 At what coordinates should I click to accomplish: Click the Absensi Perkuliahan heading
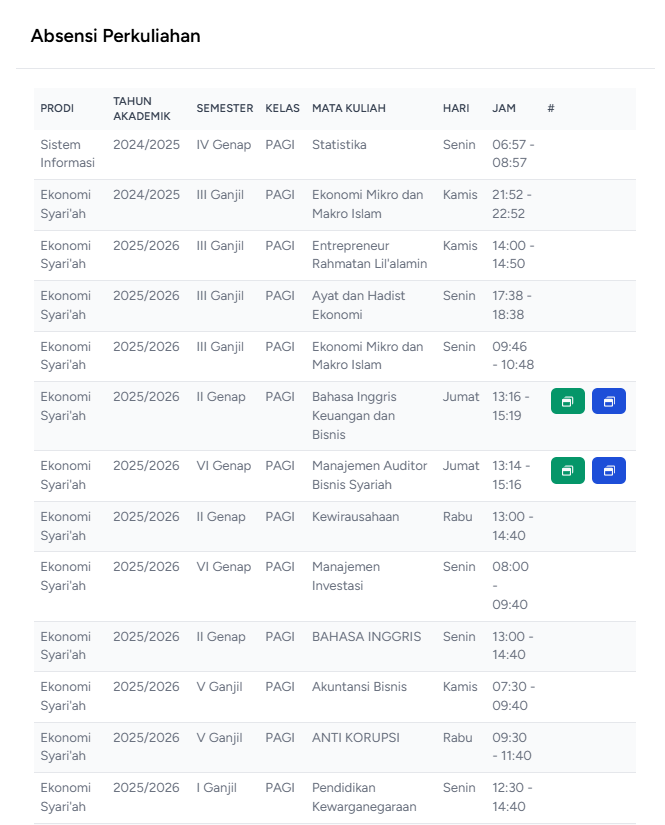pyautogui.click(x=116, y=36)
